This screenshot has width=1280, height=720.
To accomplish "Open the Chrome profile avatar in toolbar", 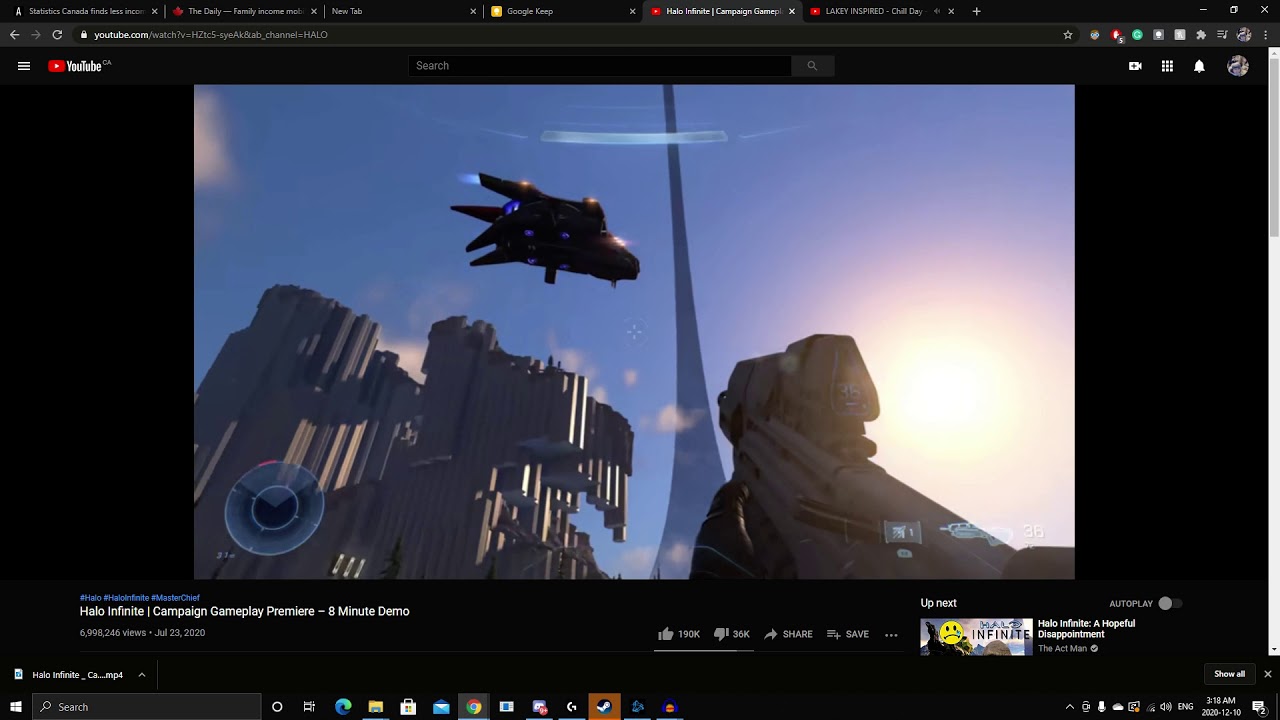I will click(x=1244, y=34).
